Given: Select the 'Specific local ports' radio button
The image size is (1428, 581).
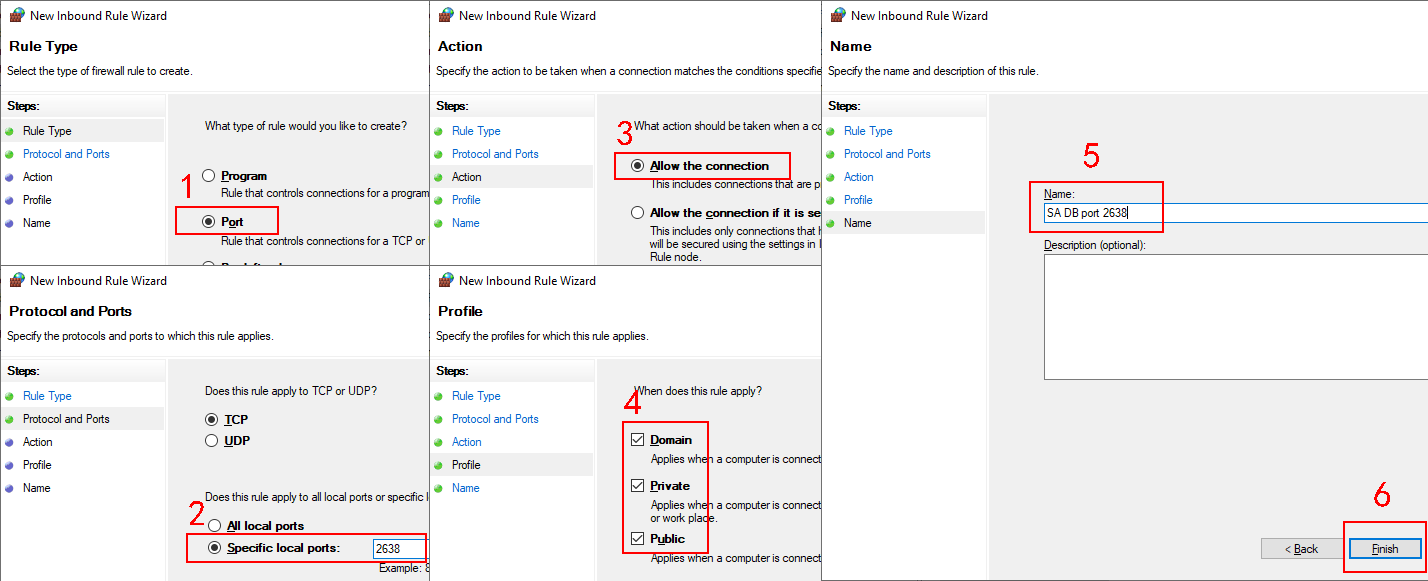Looking at the screenshot, I should point(214,548).
